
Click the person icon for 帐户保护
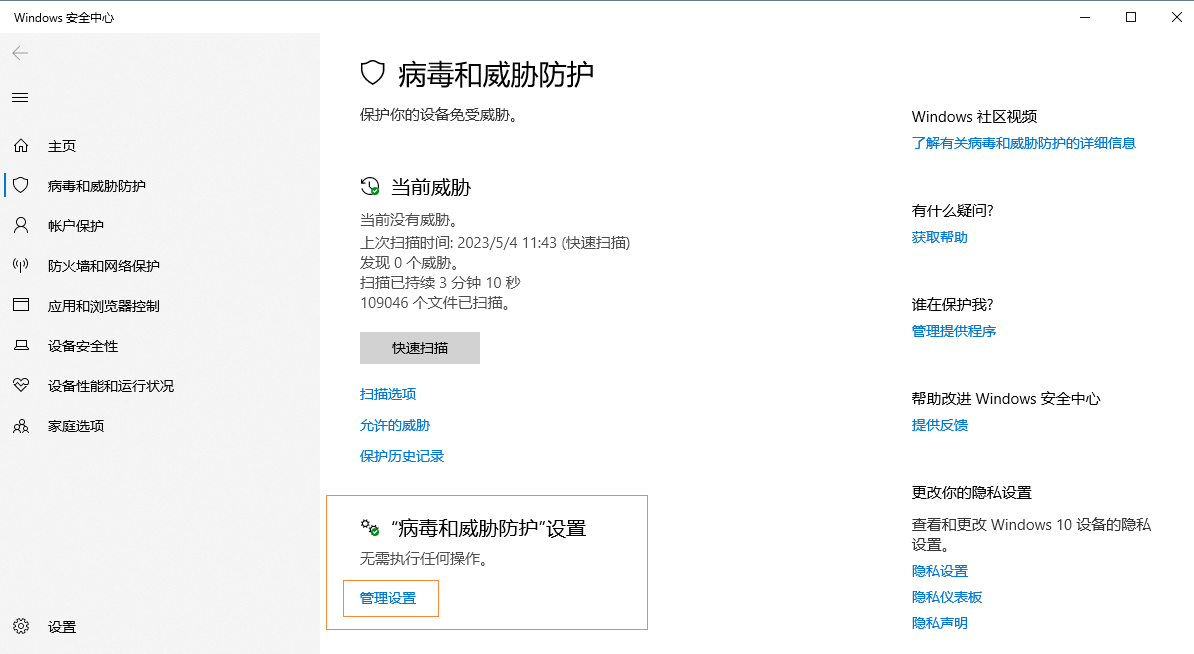pos(21,225)
